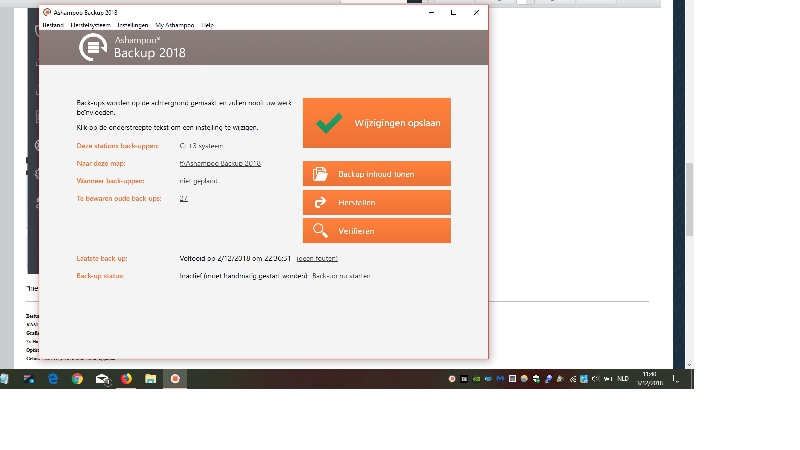Screen dimensions: 800x450
Task: Open the Herstelsysteem menu
Action: 90,25
